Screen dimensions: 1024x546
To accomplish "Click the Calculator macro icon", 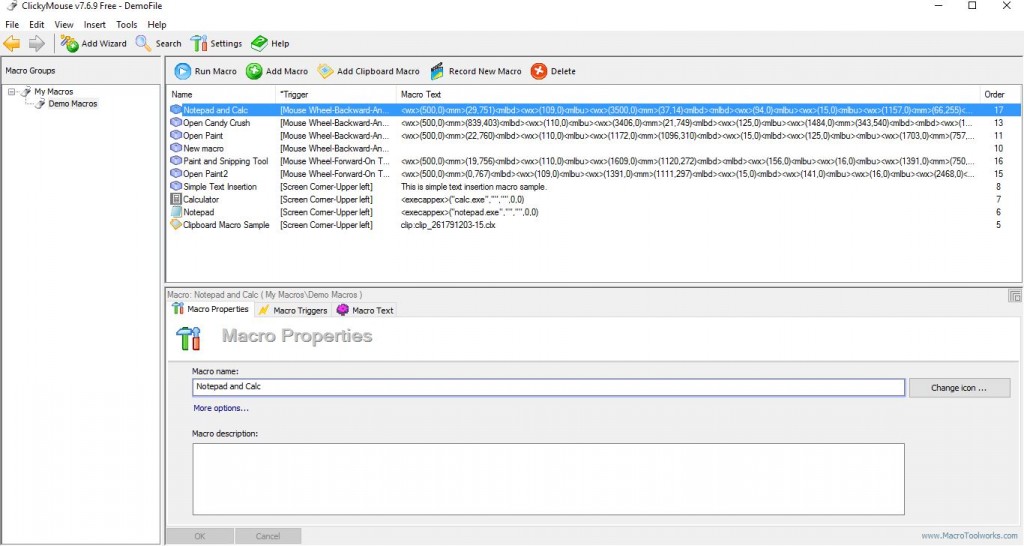I will tap(176, 199).
